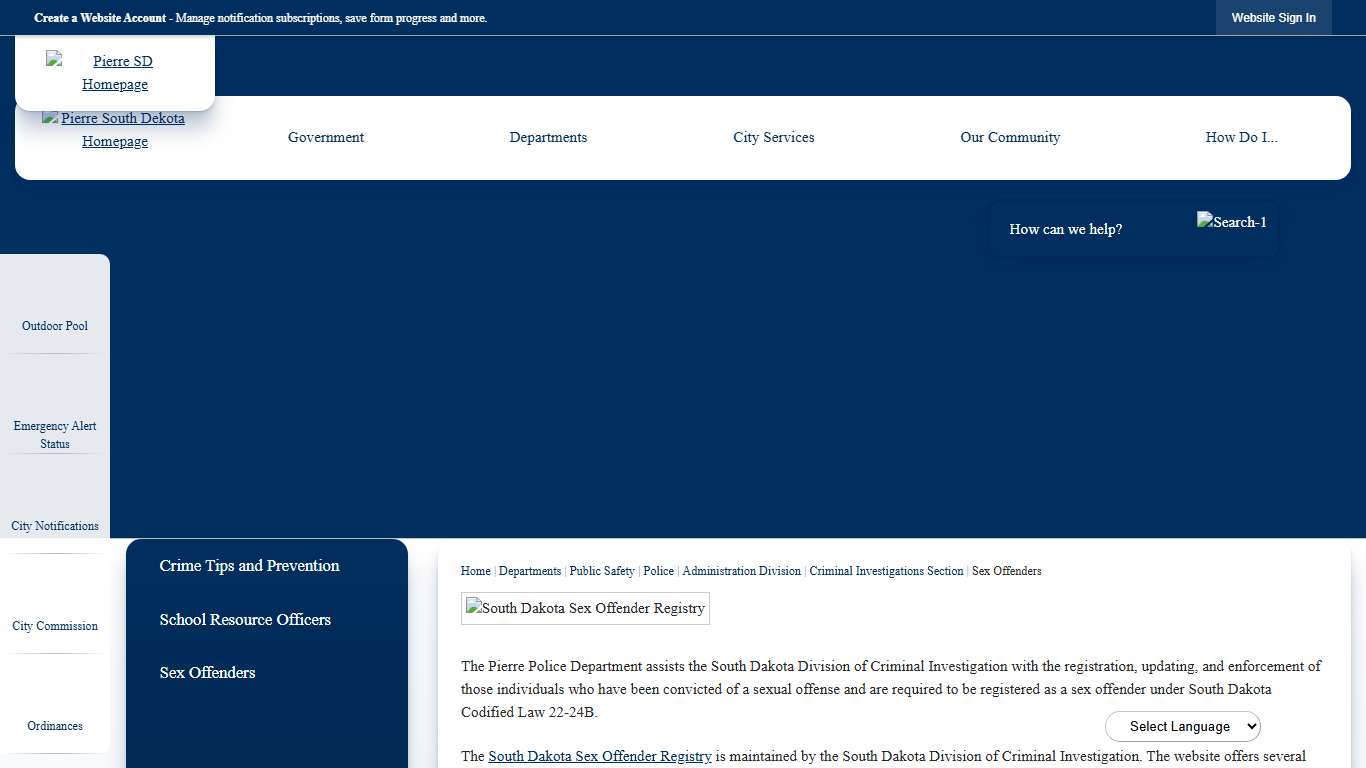Expand the Government menu

point(326,138)
